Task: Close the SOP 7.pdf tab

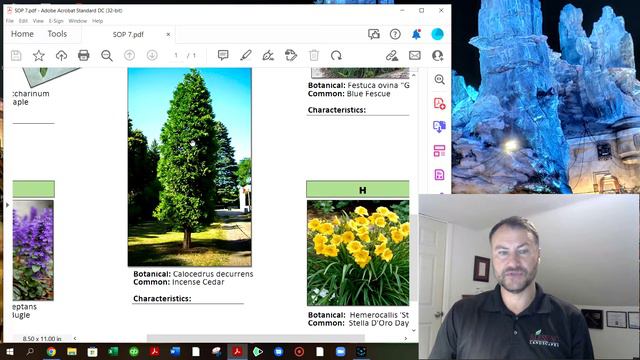Action: coord(168,35)
